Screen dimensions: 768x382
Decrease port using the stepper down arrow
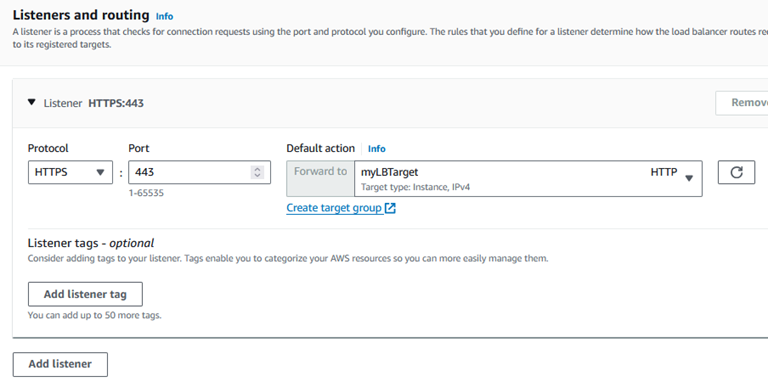pos(257,175)
